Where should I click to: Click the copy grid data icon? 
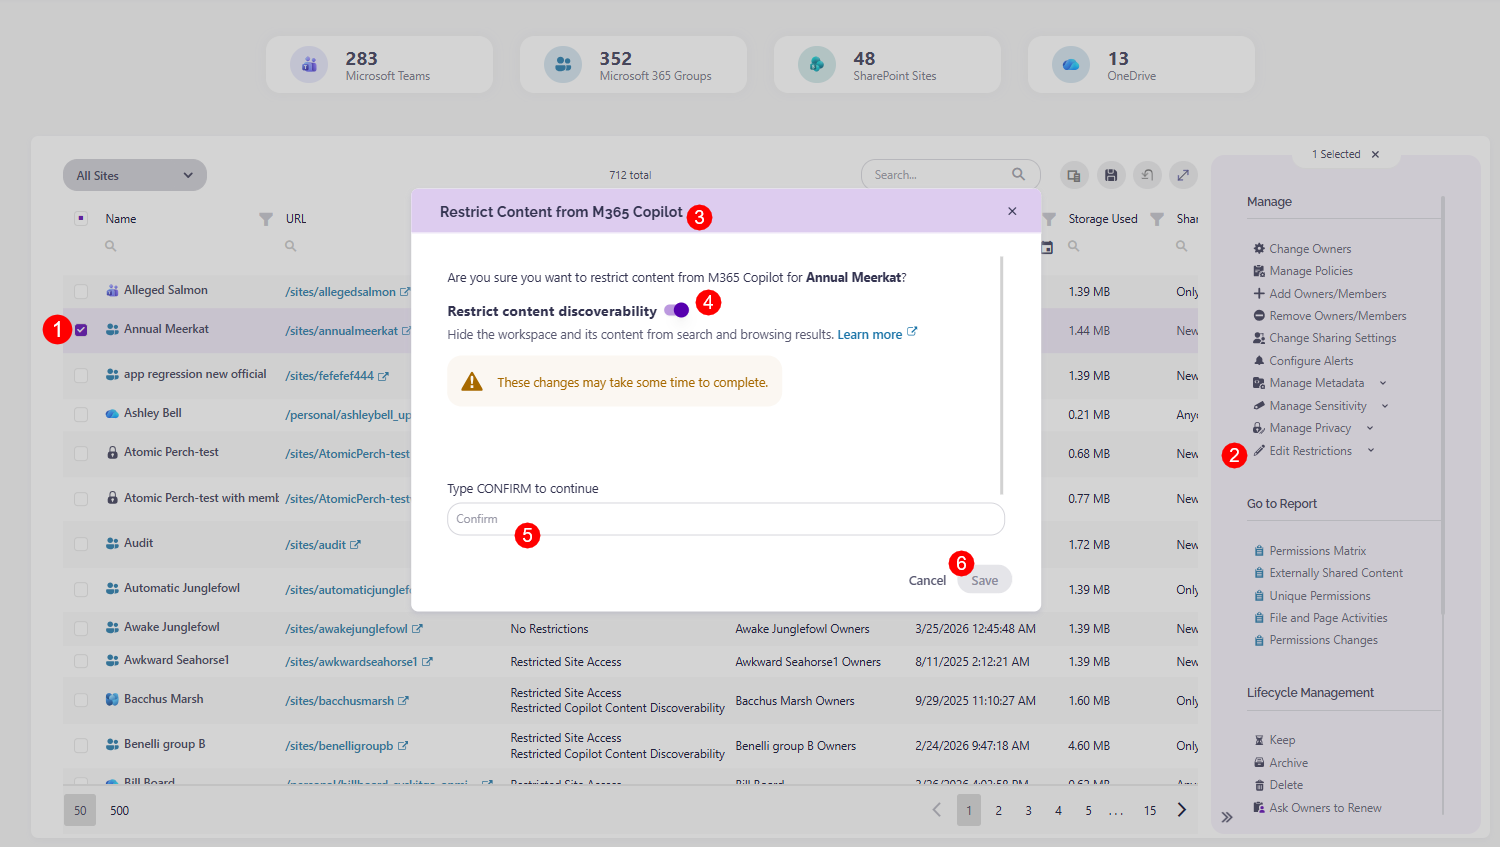[1074, 175]
